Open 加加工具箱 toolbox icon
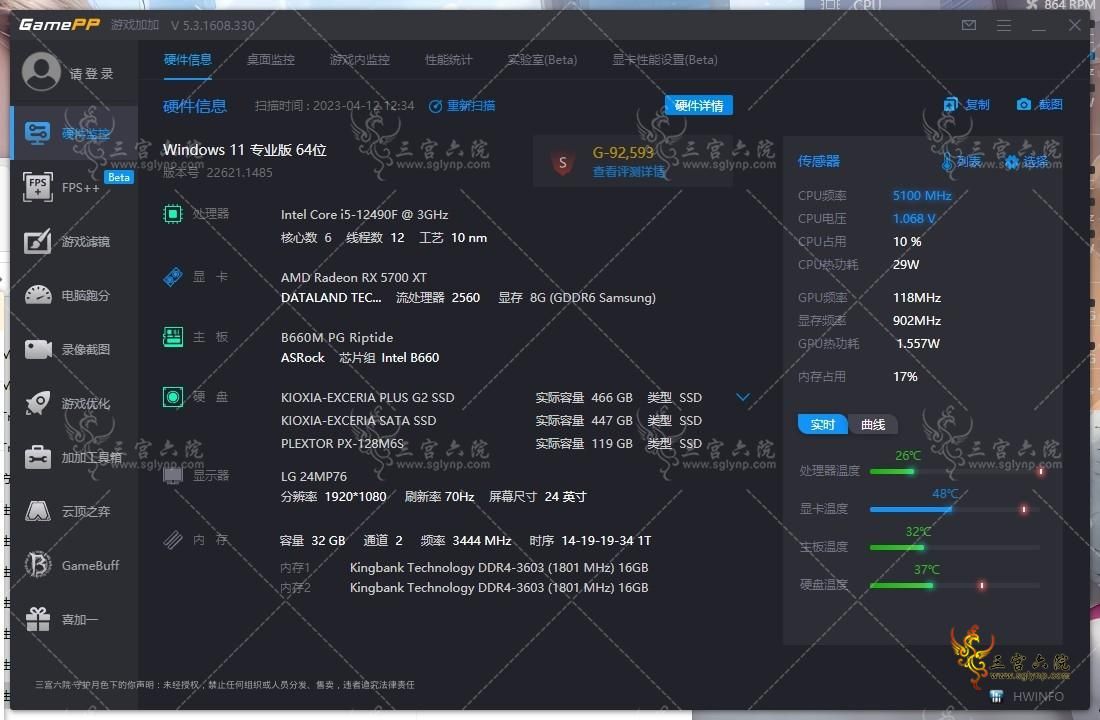This screenshot has height=720, width=1100. tap(38, 457)
